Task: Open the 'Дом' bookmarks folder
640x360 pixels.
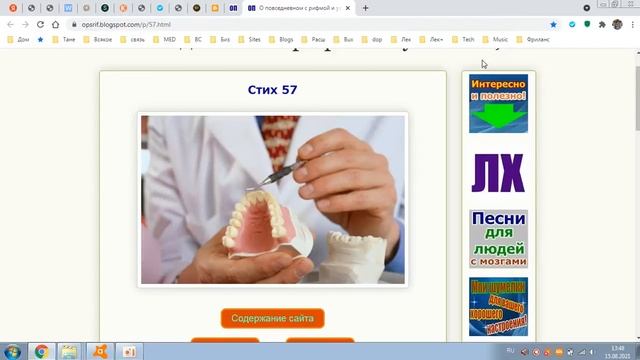Action: [x=18, y=40]
